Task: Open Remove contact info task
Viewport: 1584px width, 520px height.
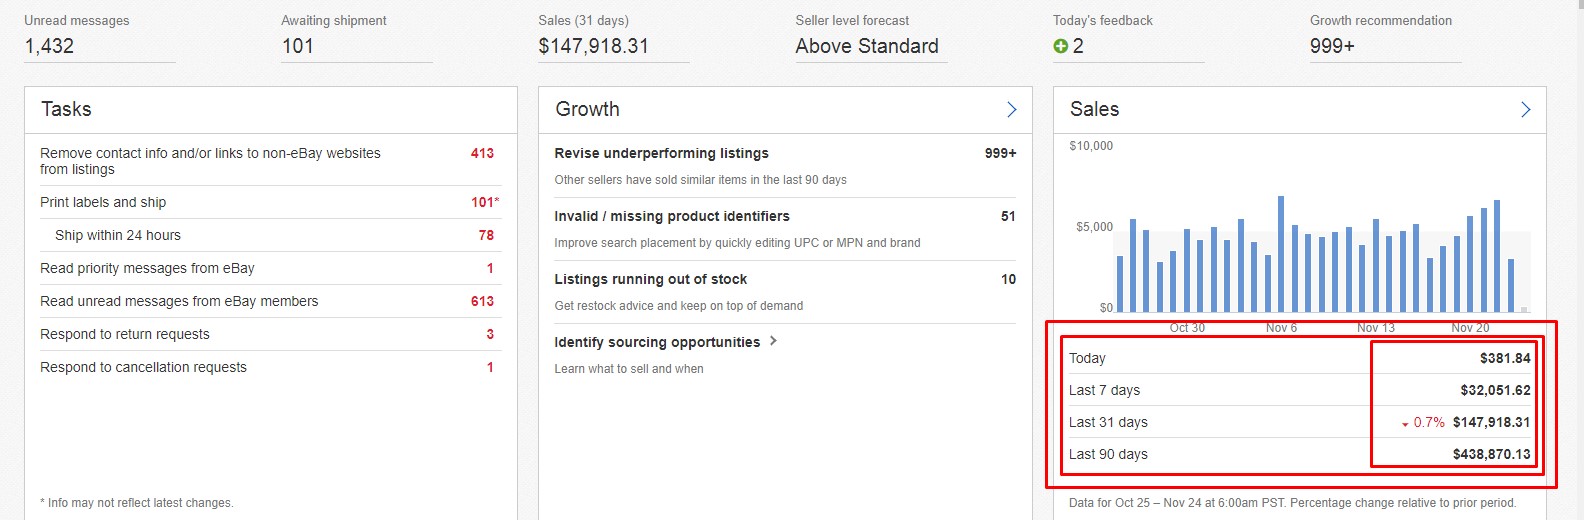Action: point(210,161)
